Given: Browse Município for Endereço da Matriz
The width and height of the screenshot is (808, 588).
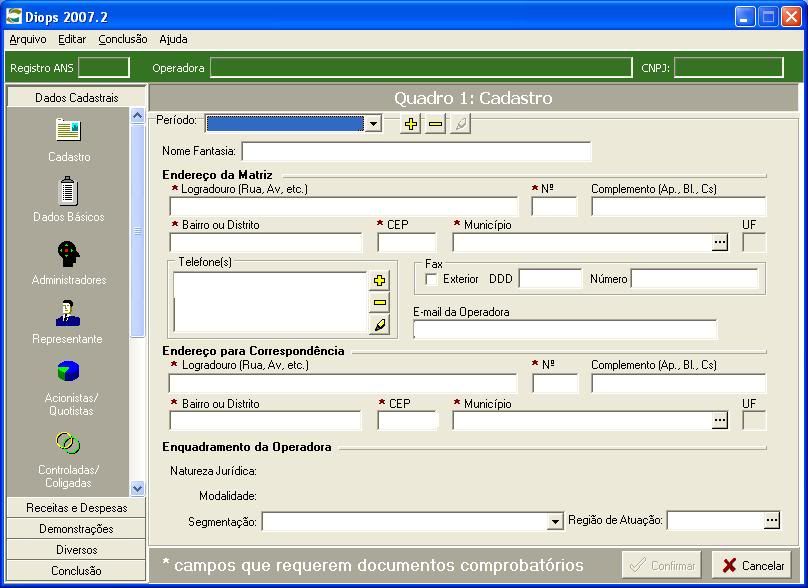Looking at the screenshot, I should (x=719, y=243).
